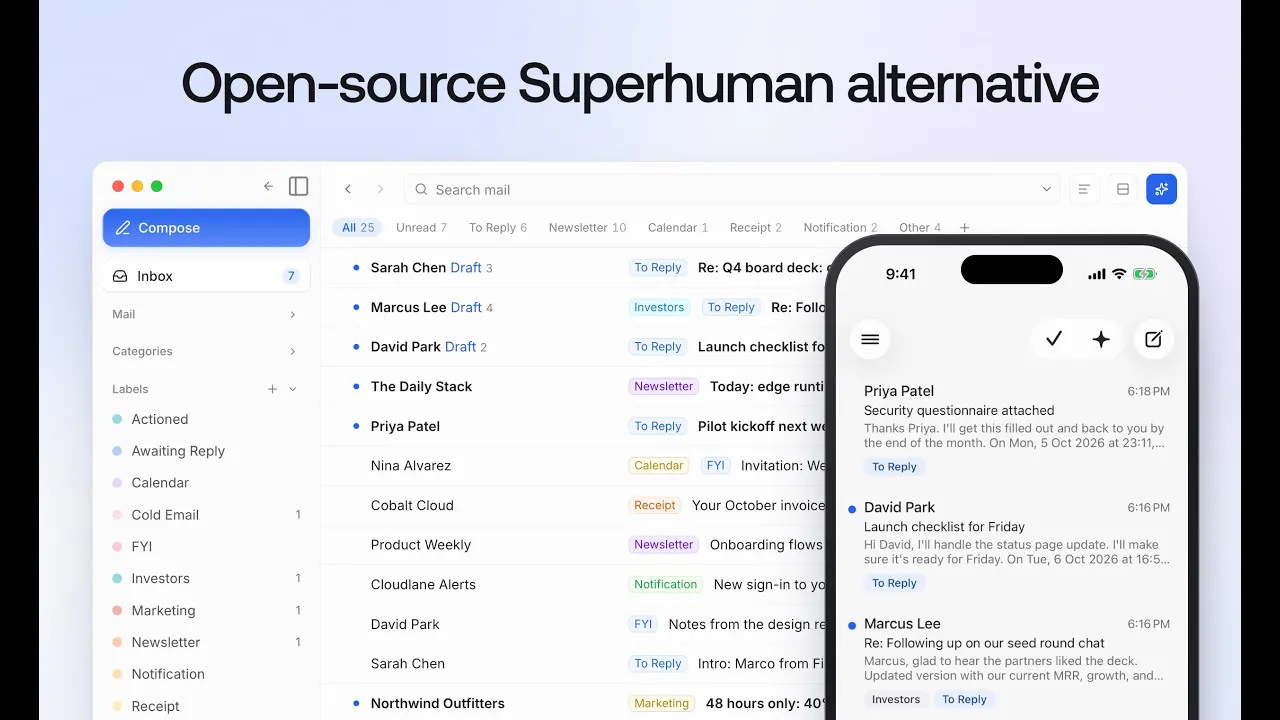Open the Newsletter tab
Screen dimensions: 1280x720
(x=587, y=228)
